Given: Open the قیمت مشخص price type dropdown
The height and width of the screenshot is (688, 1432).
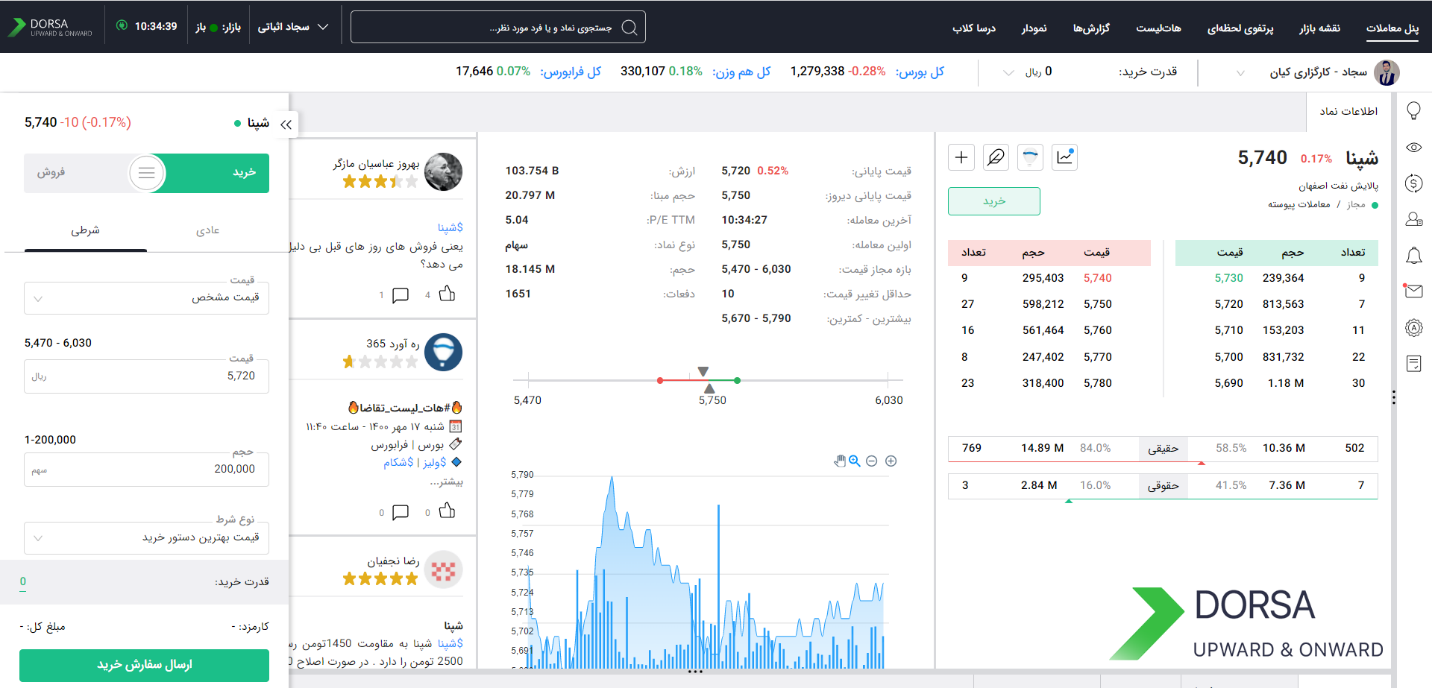Looking at the screenshot, I should 147,297.
